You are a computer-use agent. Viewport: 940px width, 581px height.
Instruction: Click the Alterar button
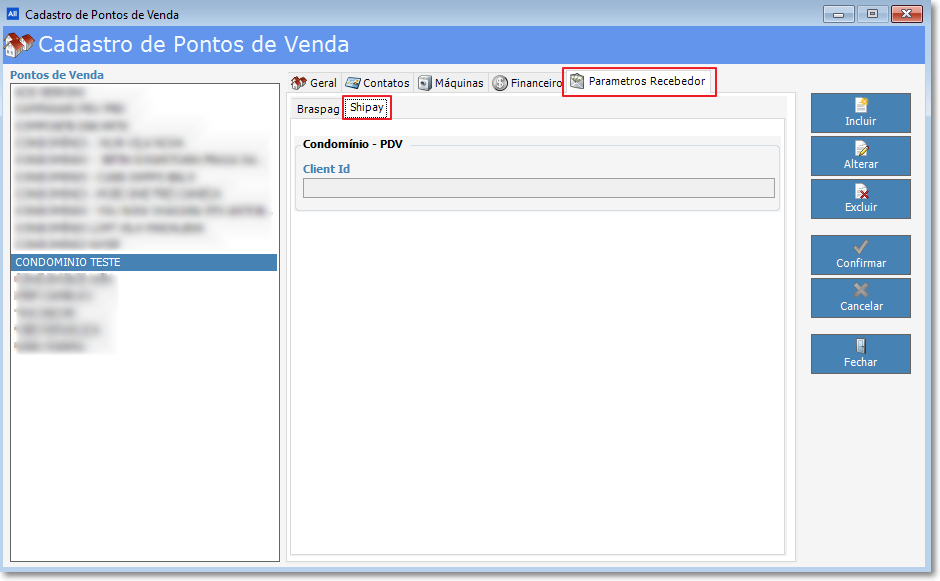[860, 156]
